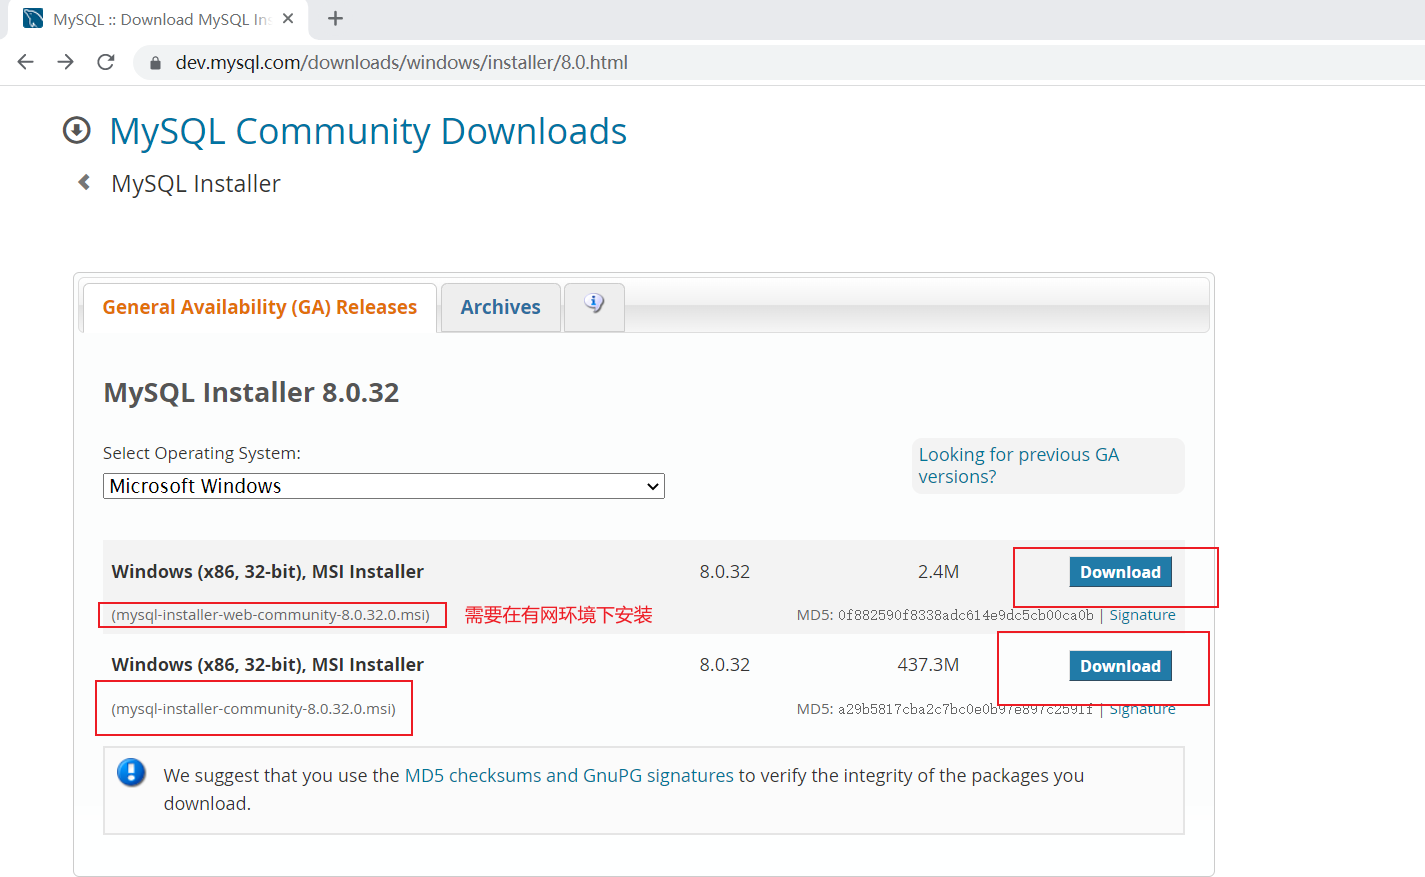The width and height of the screenshot is (1425, 877).
Task: Click the 437.3M file size
Action: tap(928, 665)
